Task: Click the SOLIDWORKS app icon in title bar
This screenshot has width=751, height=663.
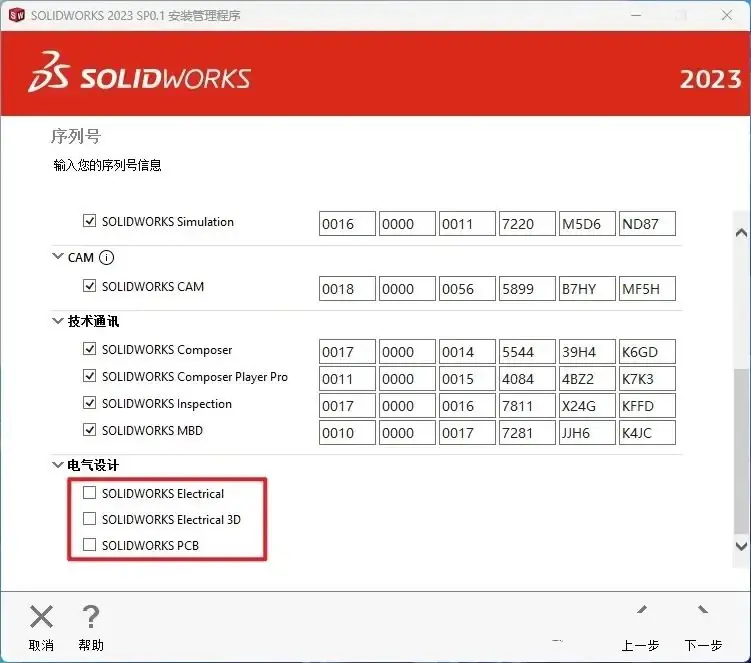Action: click(16, 15)
